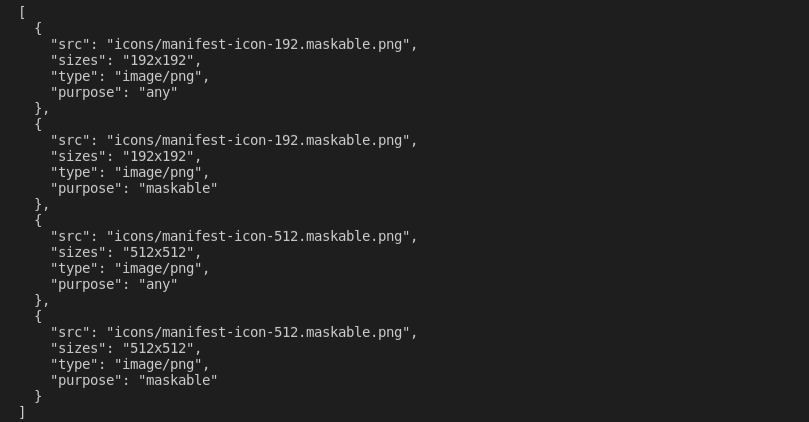The image size is (809, 422).
Task: Click the "any" purpose value of the 512 icon
Action: tap(158, 284)
